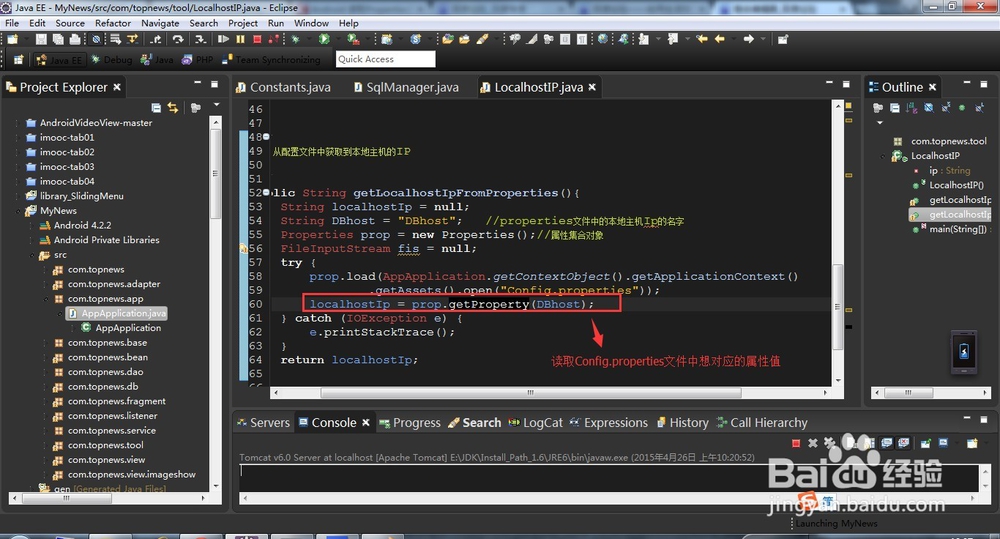Switch to LogCat tab
The image size is (1000, 539).
click(x=536, y=423)
